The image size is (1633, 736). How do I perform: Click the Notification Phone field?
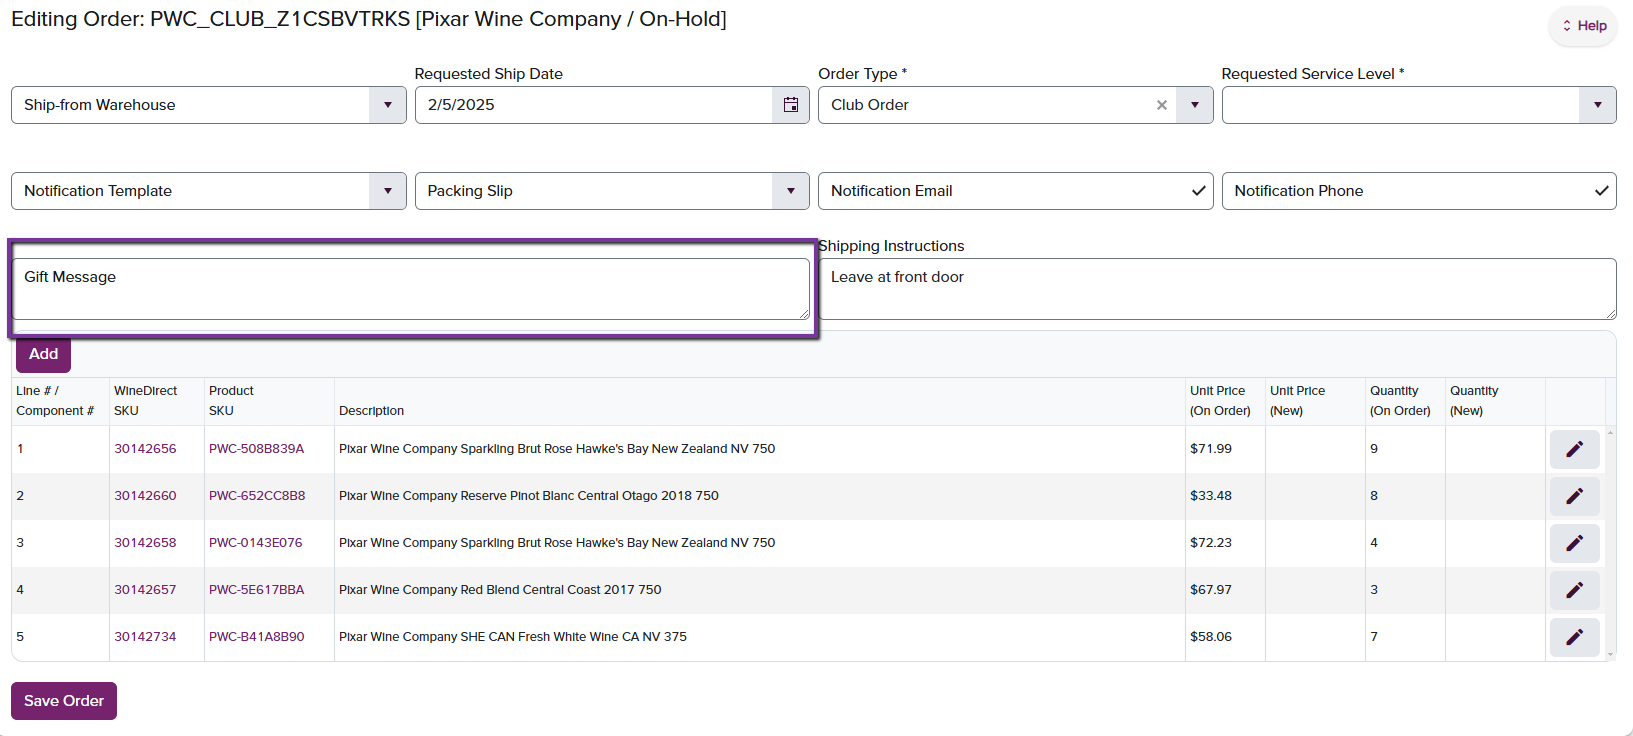1418,191
